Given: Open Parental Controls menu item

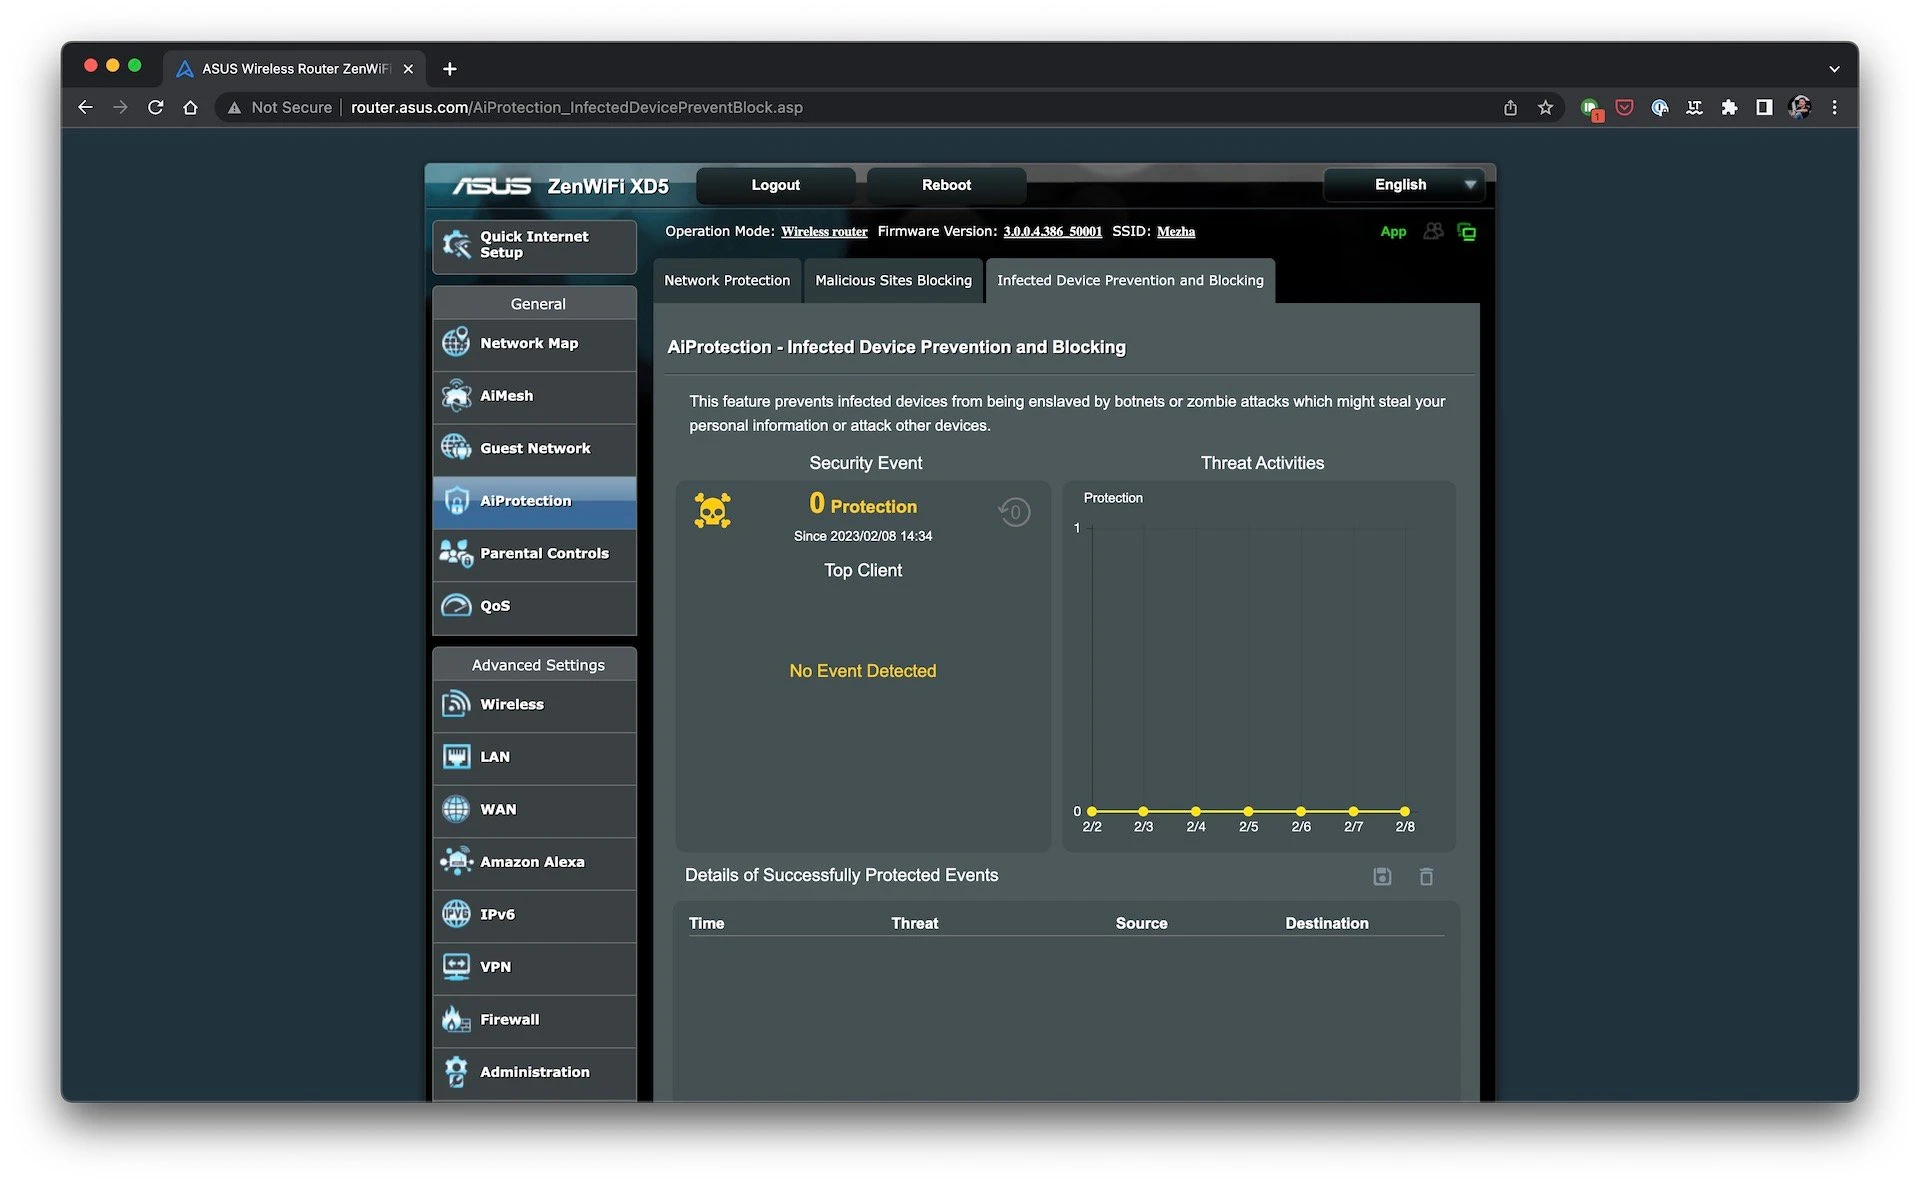Looking at the screenshot, I should point(535,553).
